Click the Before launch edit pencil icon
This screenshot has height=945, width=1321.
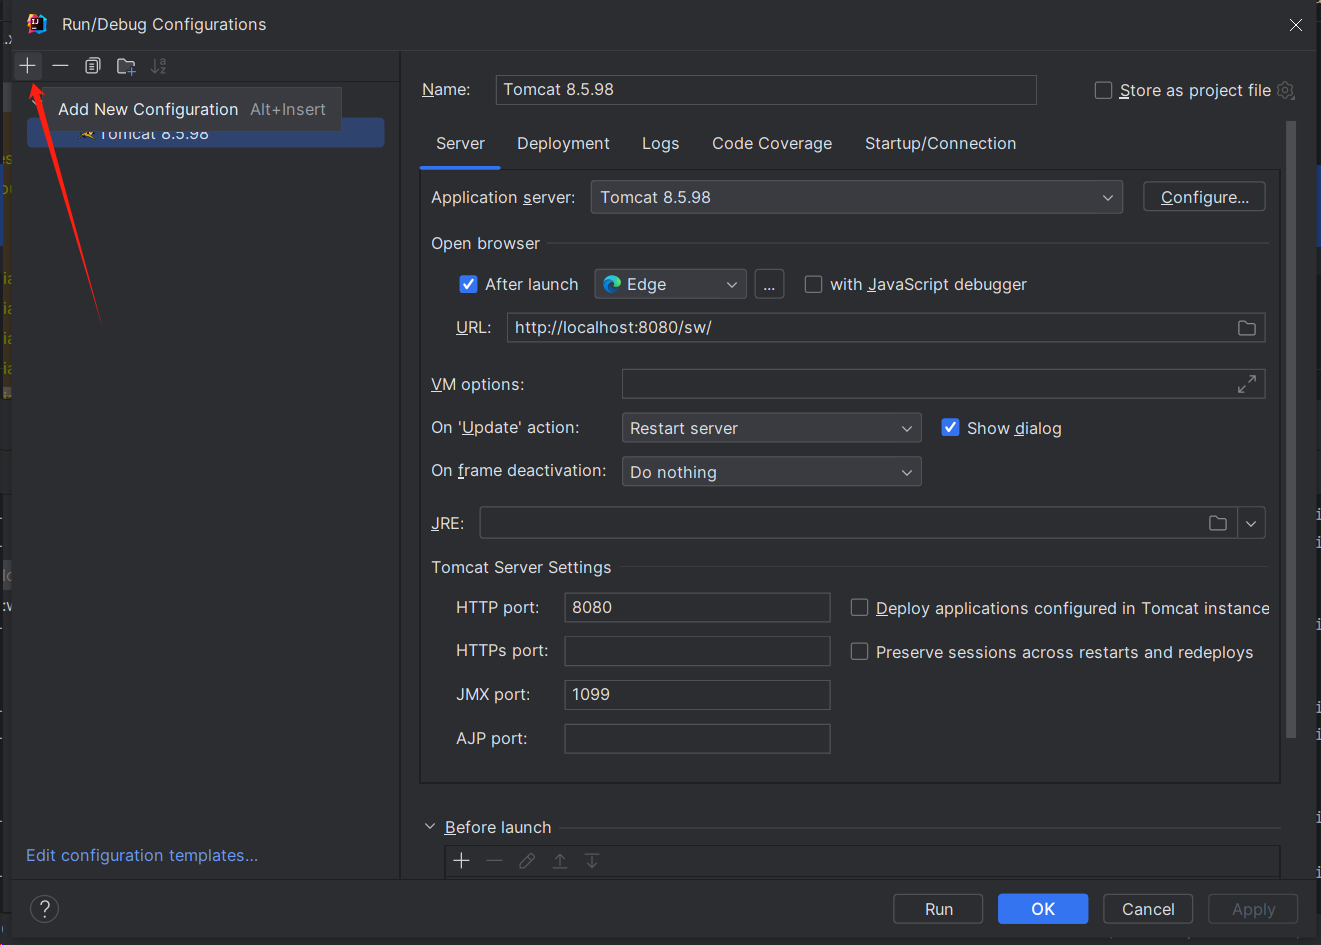click(x=527, y=861)
